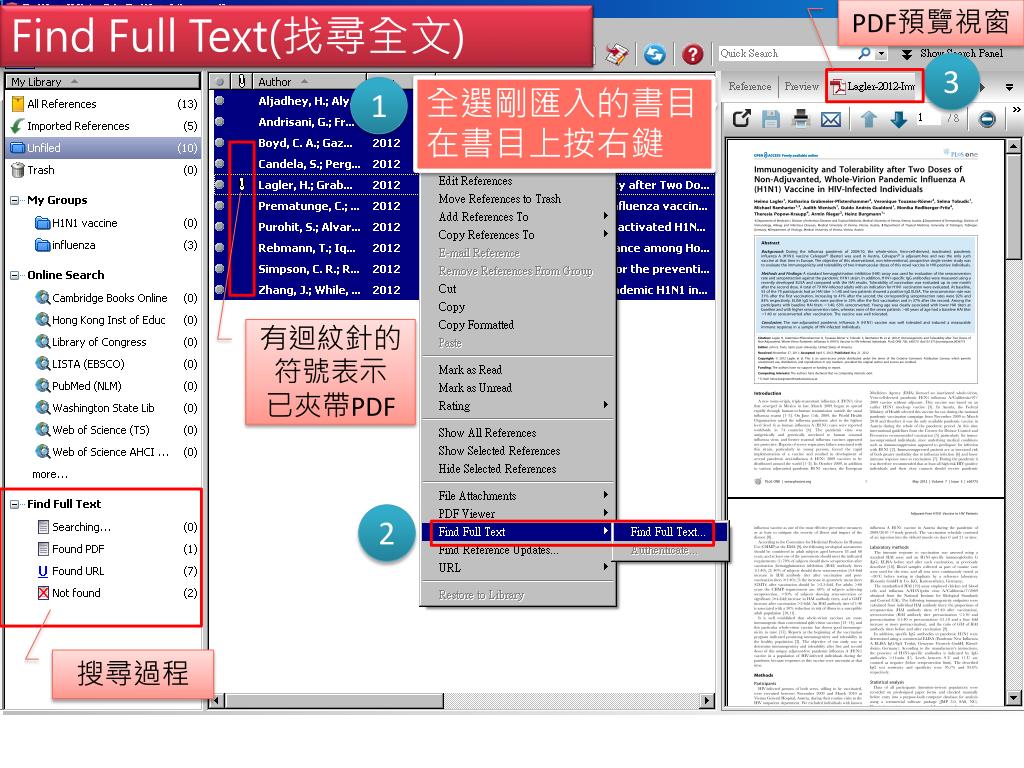Expand the Rating submenu
The height and width of the screenshot is (768, 1024).
click(x=519, y=406)
